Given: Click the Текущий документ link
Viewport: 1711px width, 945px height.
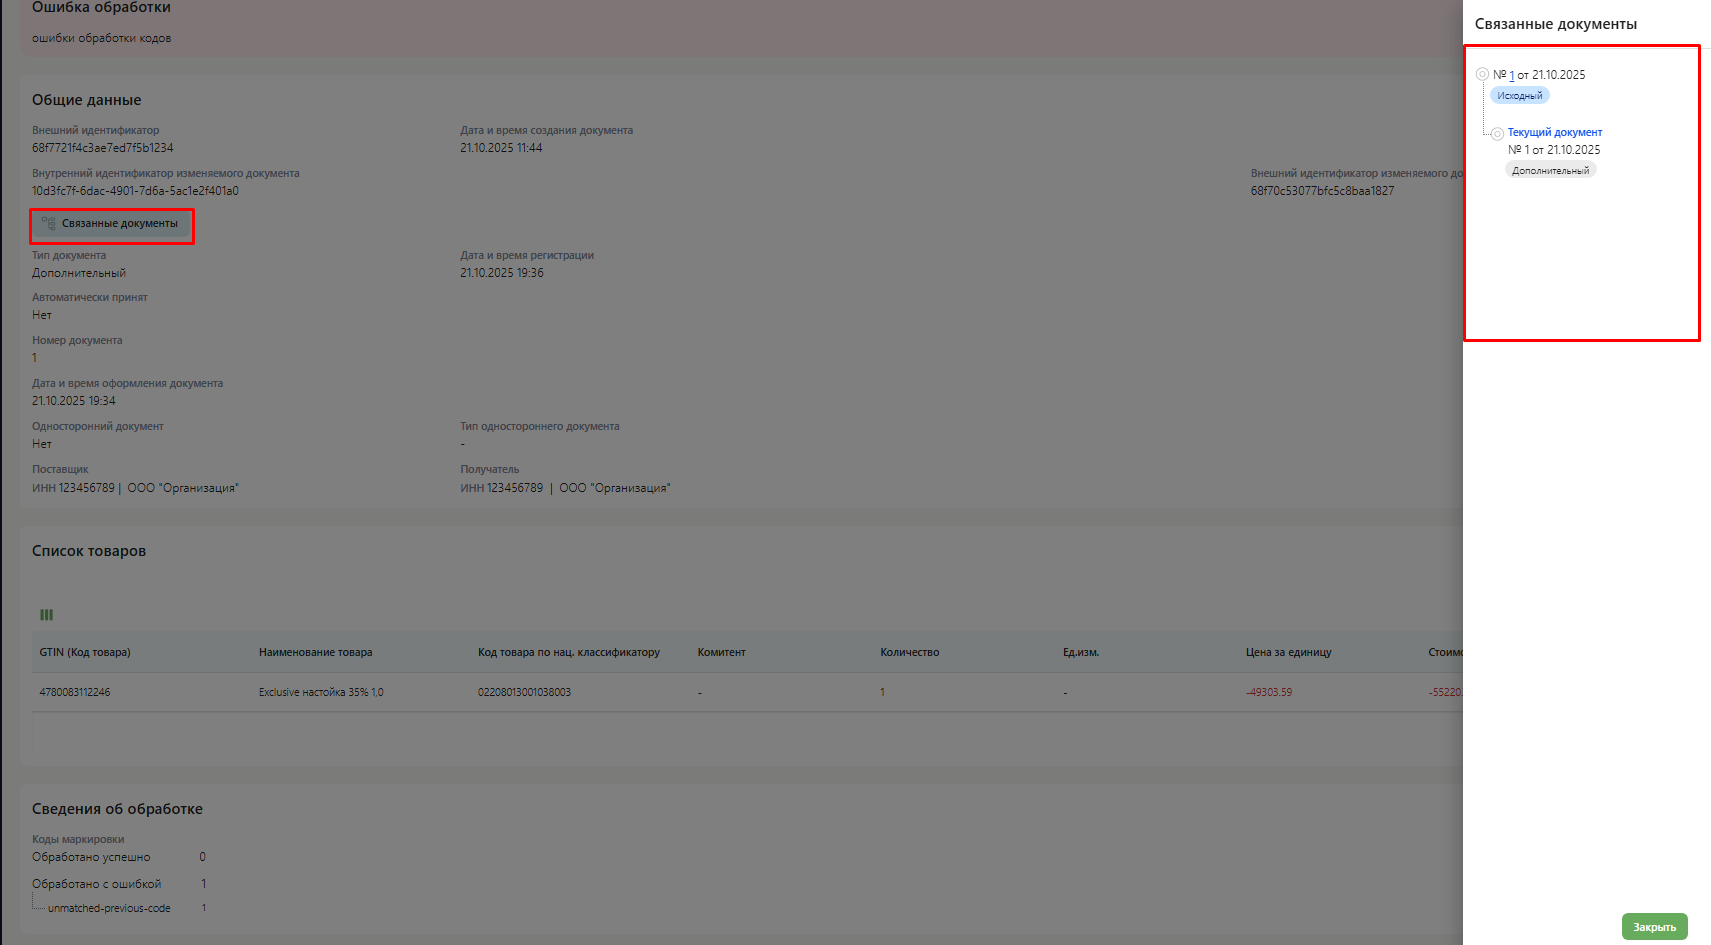Looking at the screenshot, I should 1554,132.
